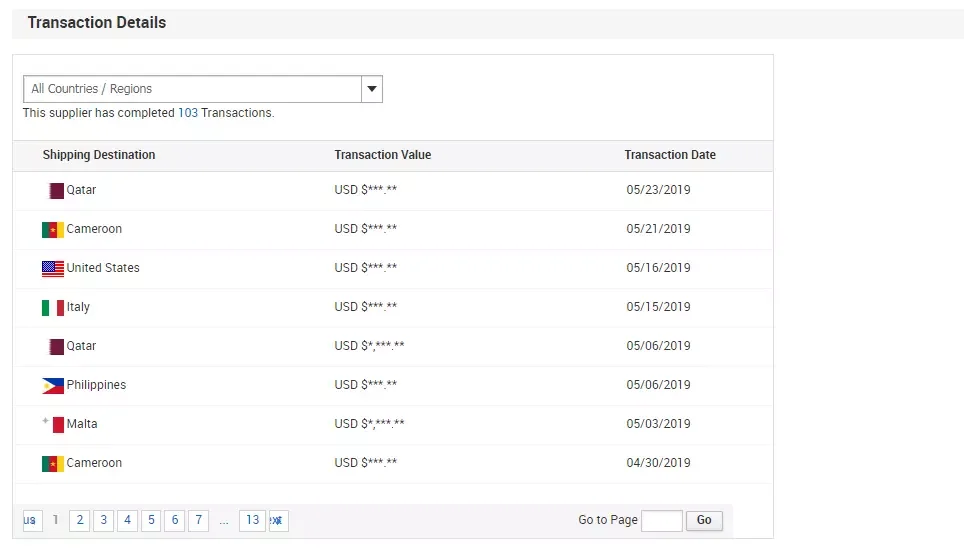Image resolution: width=964 pixels, height=552 pixels.
Task: Click the Next page button
Action: (277, 520)
